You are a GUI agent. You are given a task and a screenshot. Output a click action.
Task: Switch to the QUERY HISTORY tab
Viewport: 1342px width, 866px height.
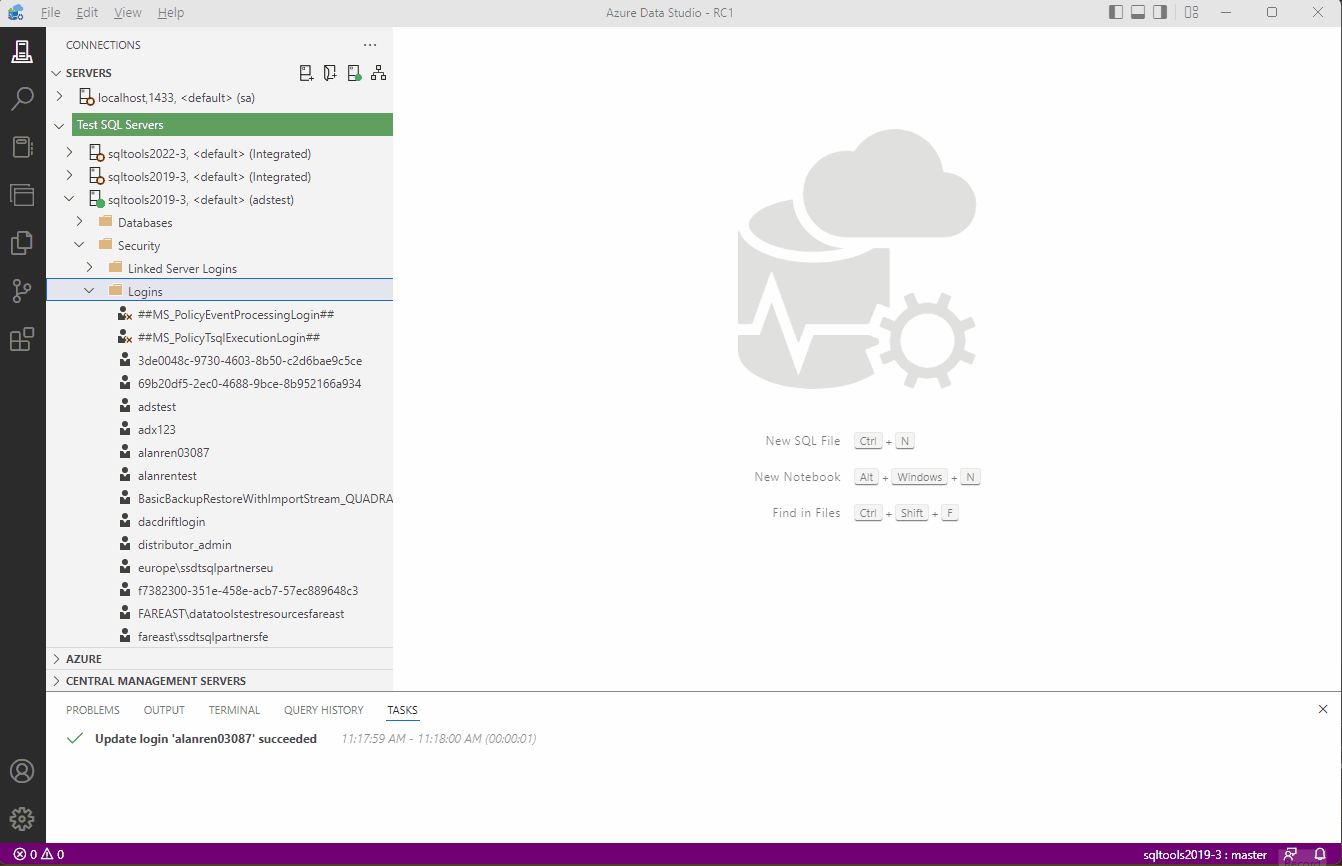coord(323,710)
